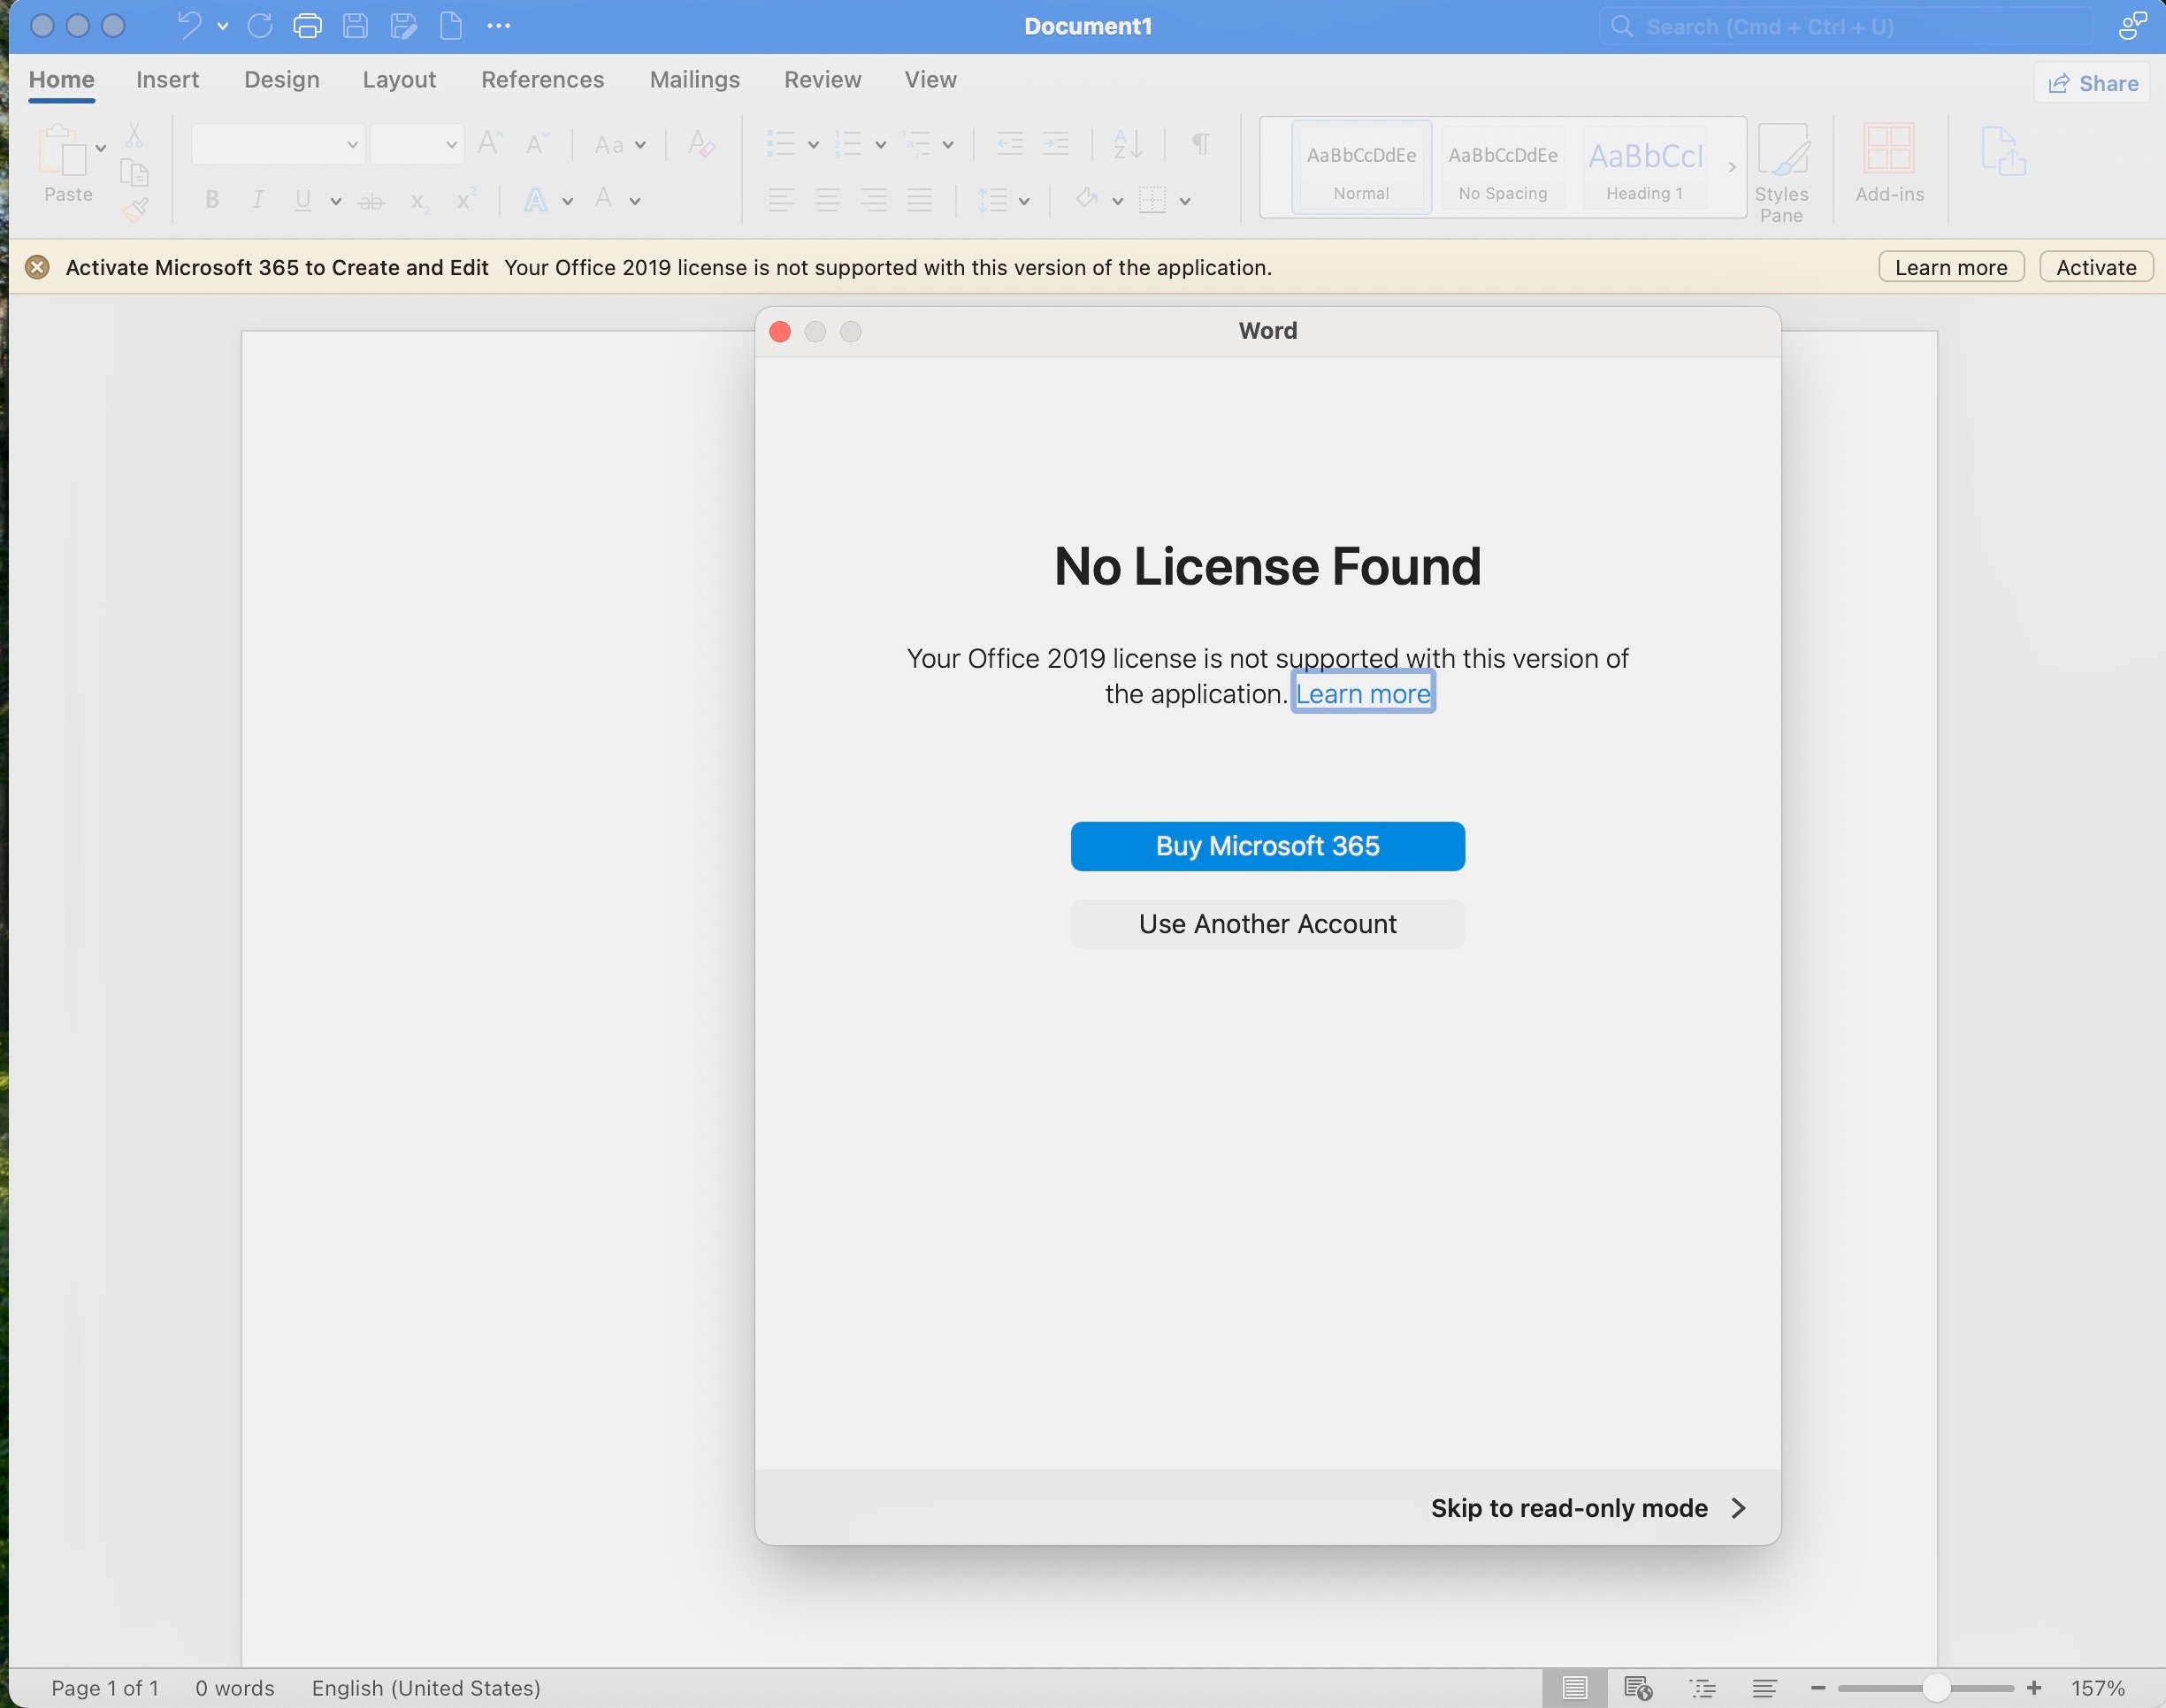Click the Decrease Indent icon

point(1010,144)
